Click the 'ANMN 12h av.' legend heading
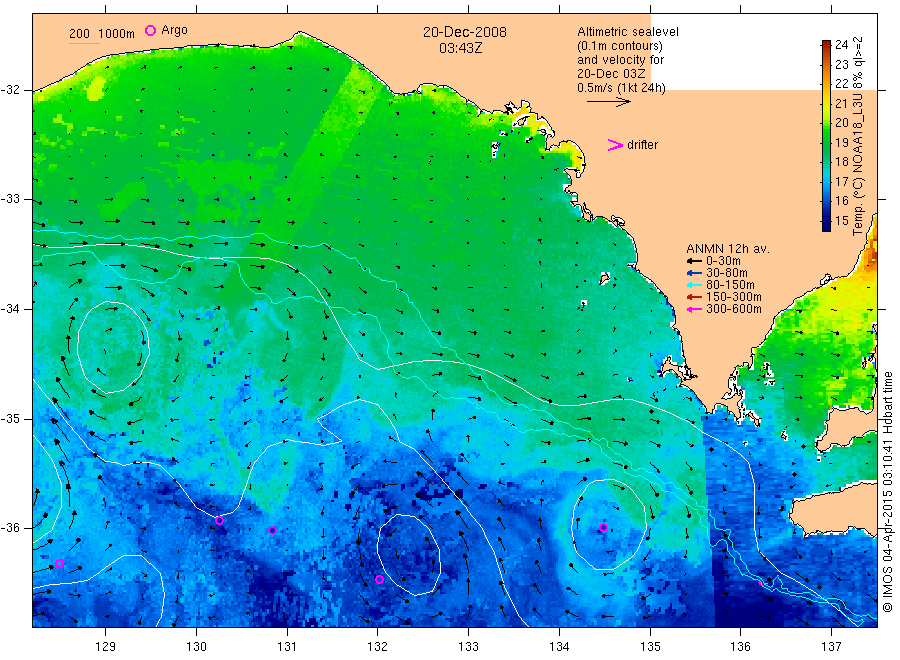The width and height of the screenshot is (900, 660). pos(728,249)
